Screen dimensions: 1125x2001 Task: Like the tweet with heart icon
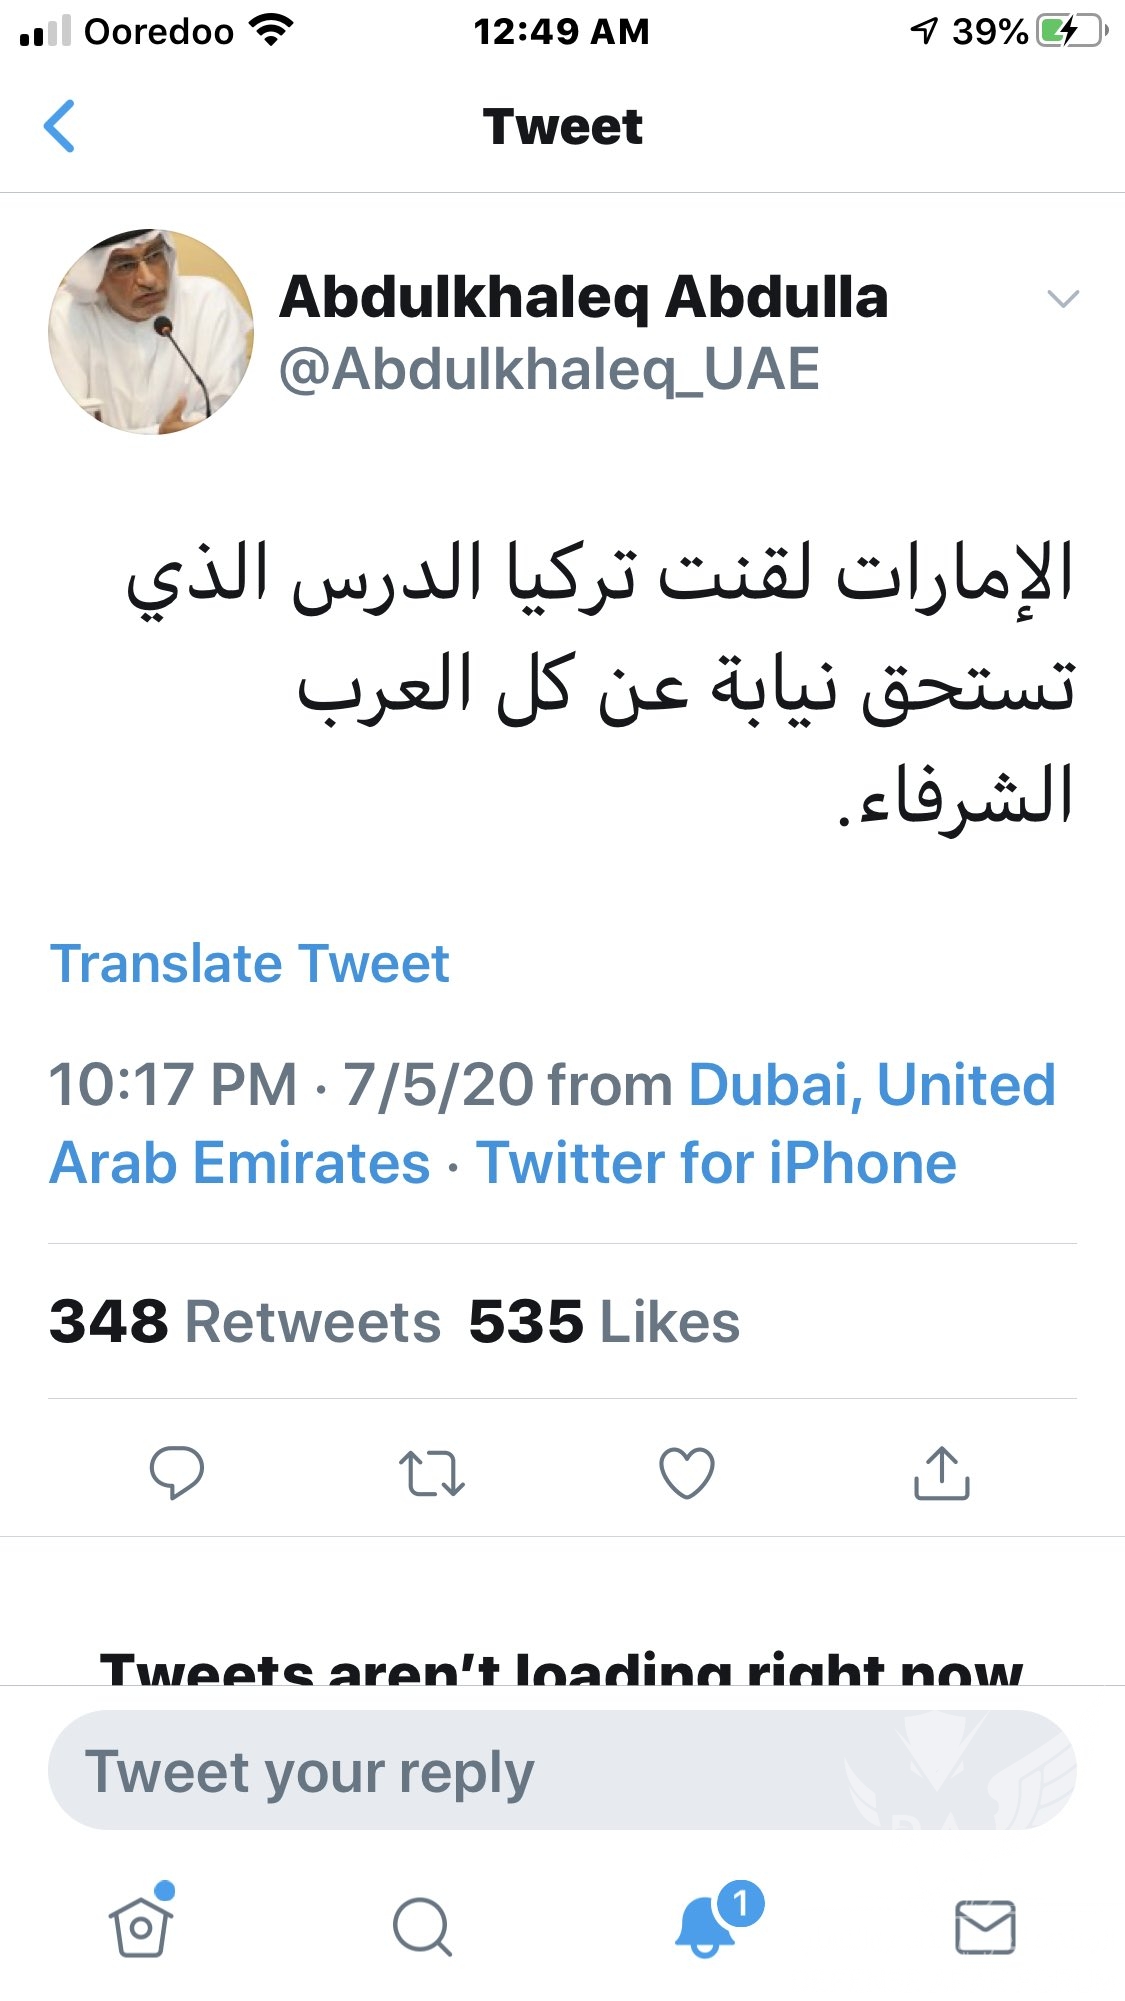tap(687, 1473)
